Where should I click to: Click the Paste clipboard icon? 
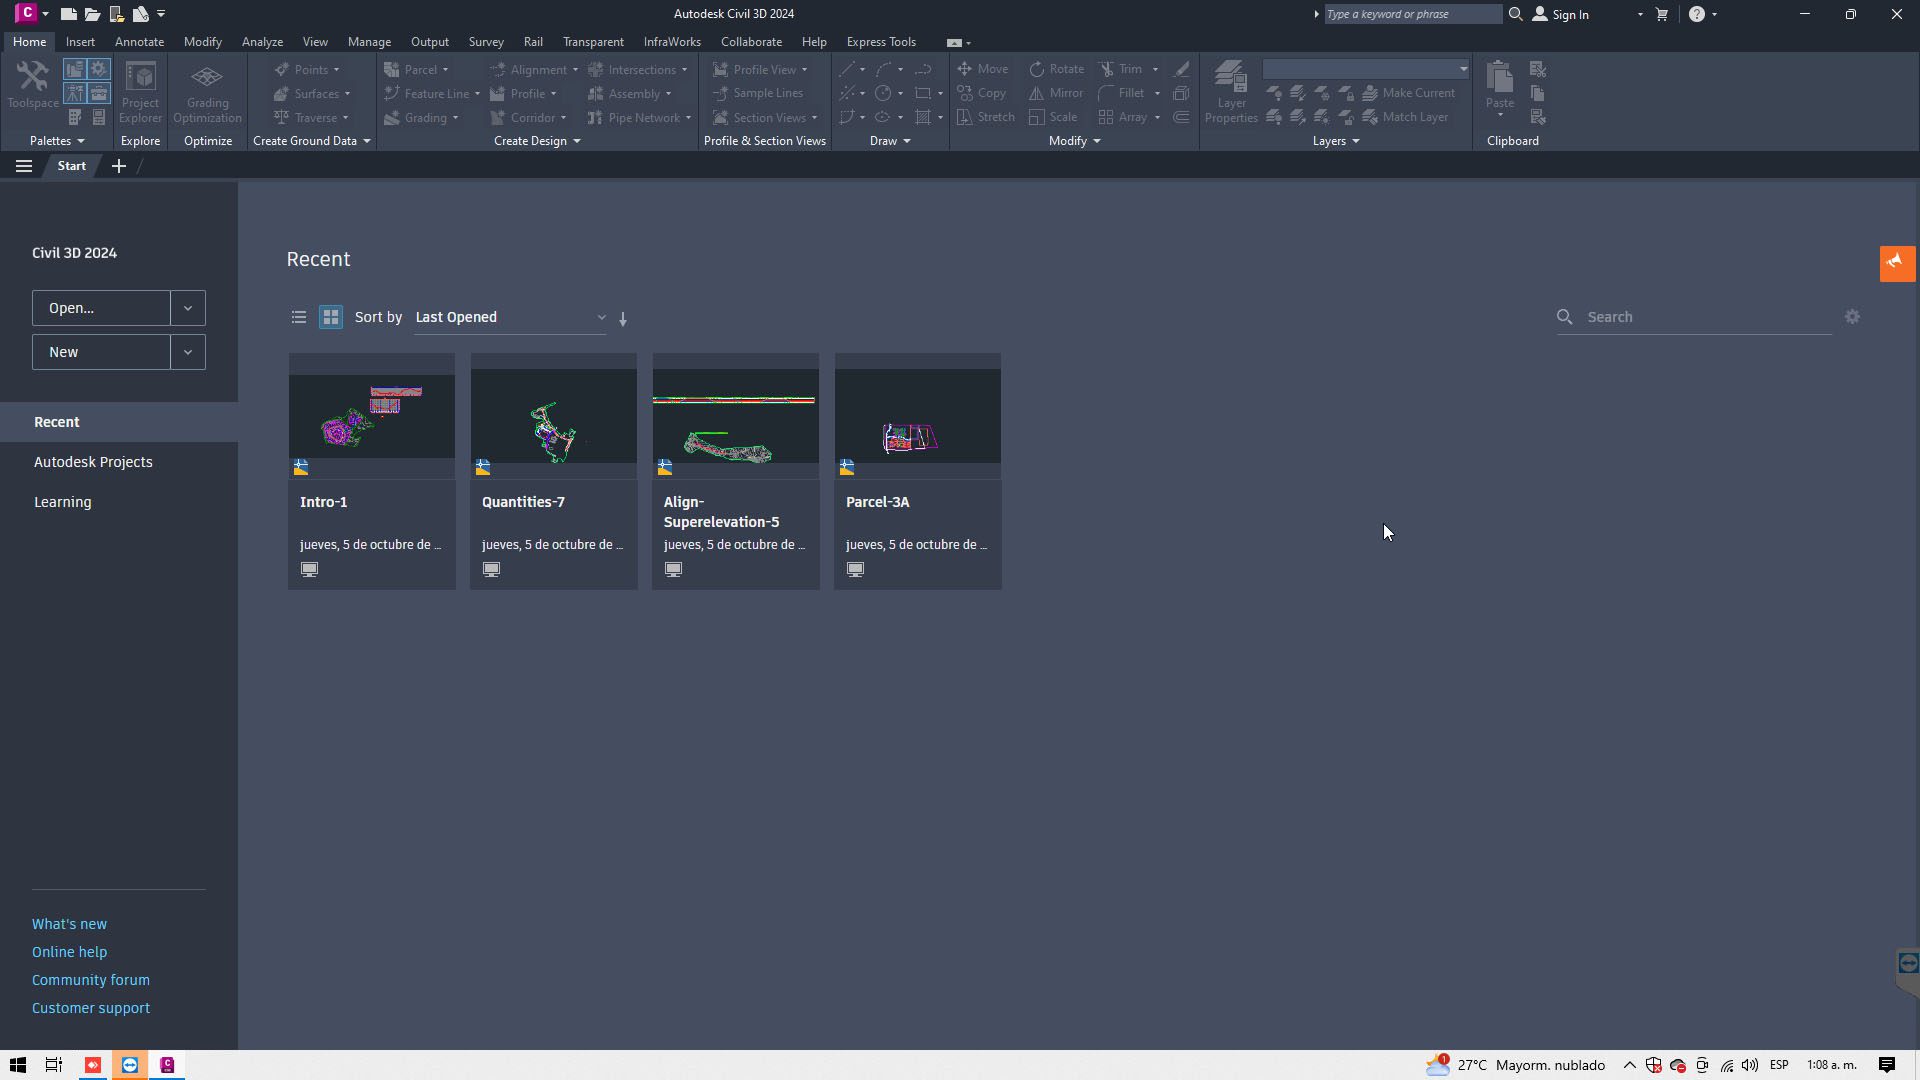click(1499, 80)
